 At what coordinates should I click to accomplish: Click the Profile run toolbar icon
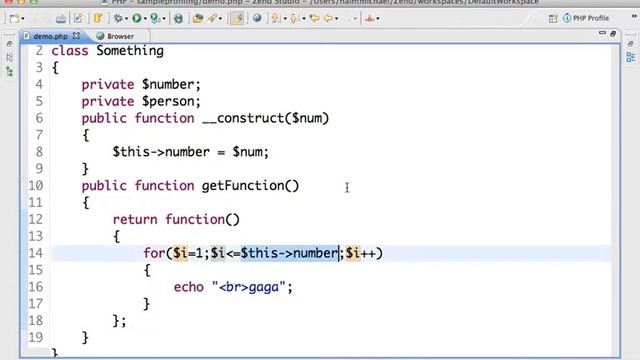[x=155, y=18]
